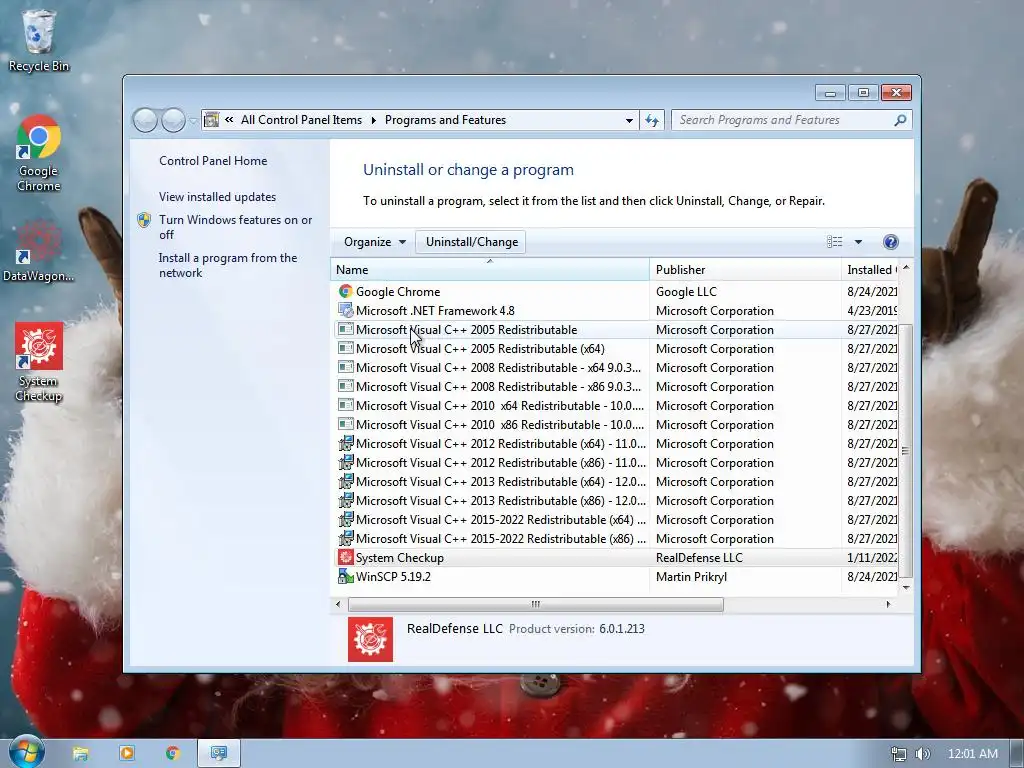Open the DataWagon desktop shortcut
1024x768 pixels.
(x=38, y=251)
